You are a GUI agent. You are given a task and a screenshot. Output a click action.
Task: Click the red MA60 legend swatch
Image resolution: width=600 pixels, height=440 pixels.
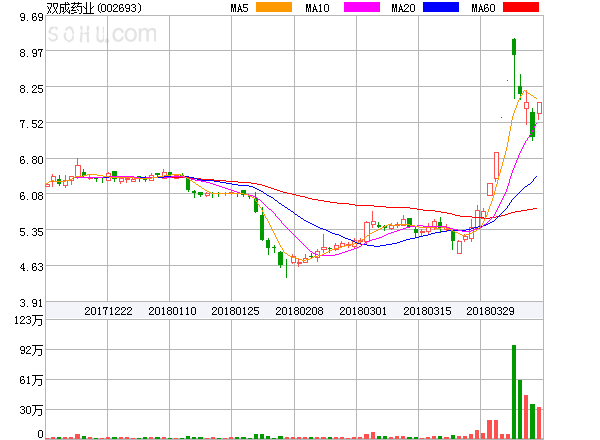point(521,7)
